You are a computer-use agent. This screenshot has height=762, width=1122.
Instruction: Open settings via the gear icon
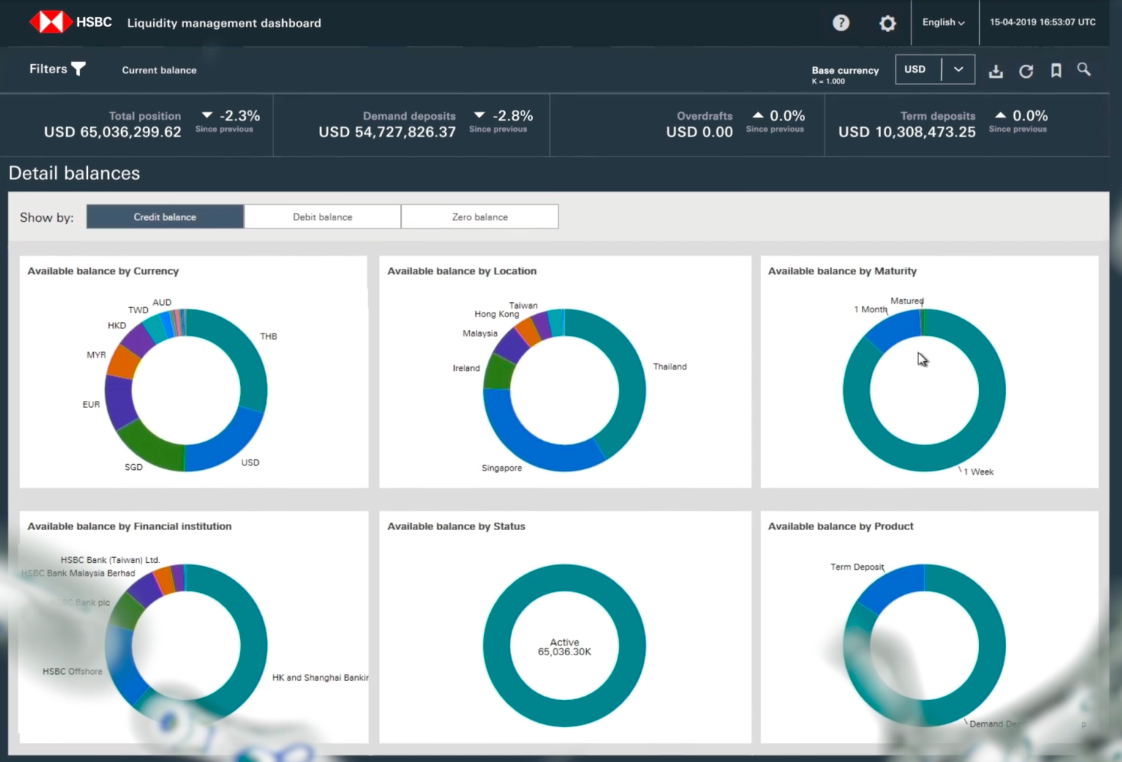887,23
